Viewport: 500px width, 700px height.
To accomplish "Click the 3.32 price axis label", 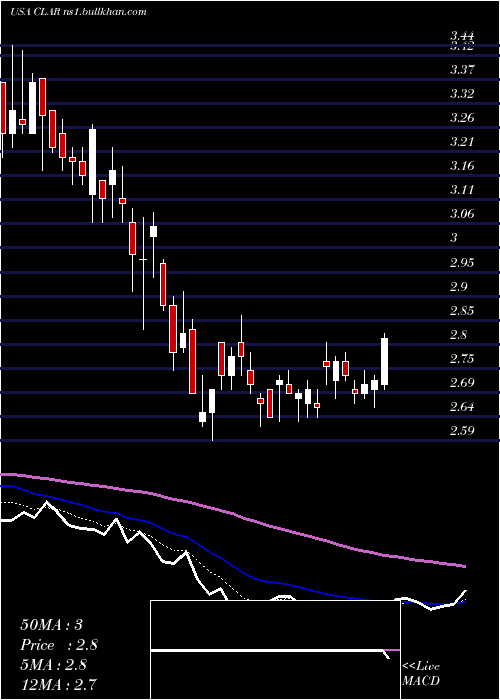I will point(462,94).
